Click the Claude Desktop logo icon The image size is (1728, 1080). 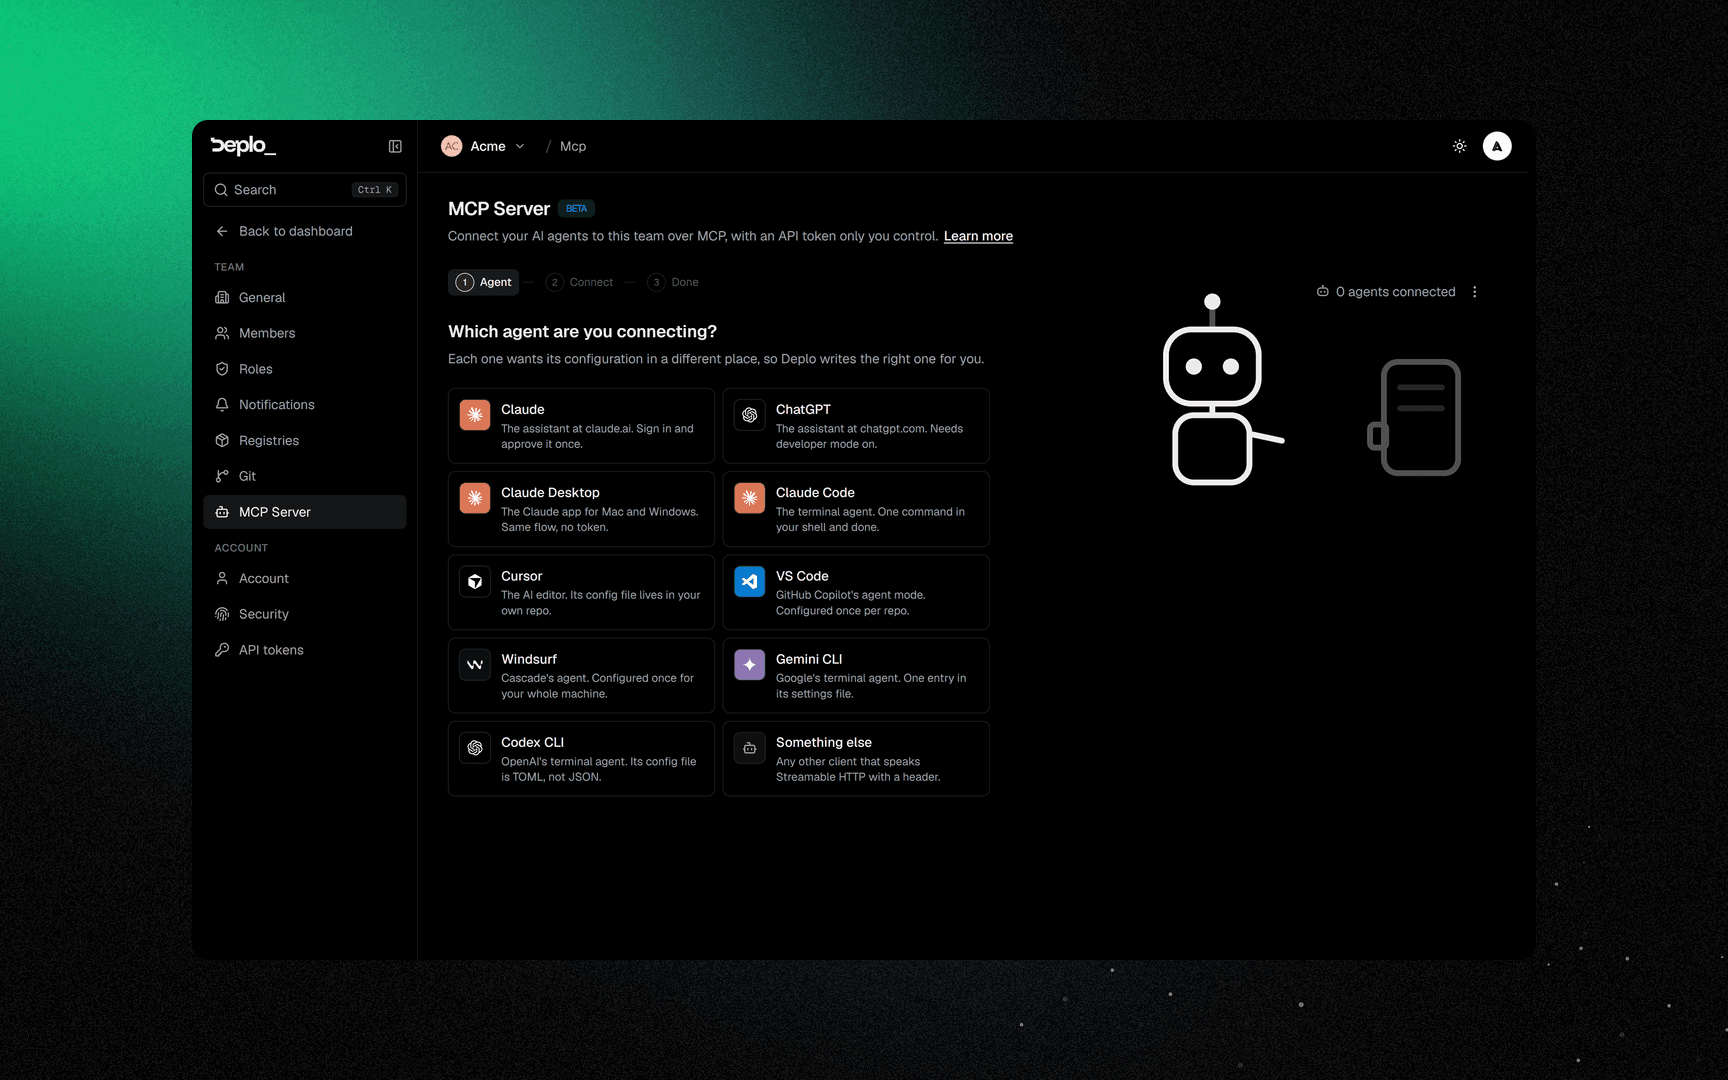pos(475,498)
